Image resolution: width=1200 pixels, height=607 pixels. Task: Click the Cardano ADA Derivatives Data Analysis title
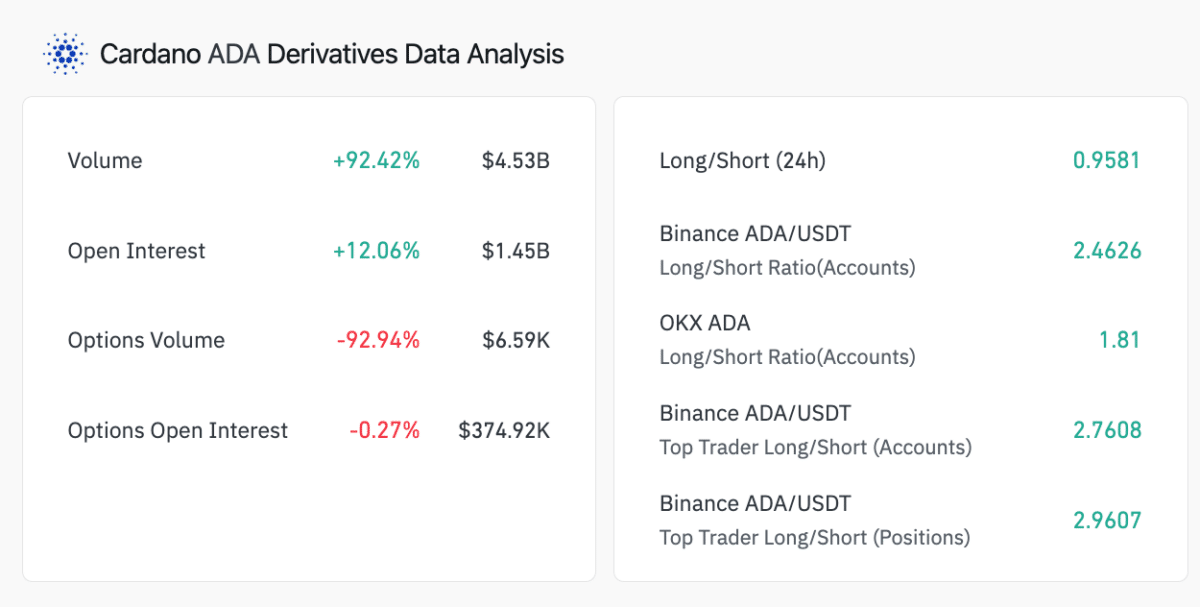tap(331, 54)
